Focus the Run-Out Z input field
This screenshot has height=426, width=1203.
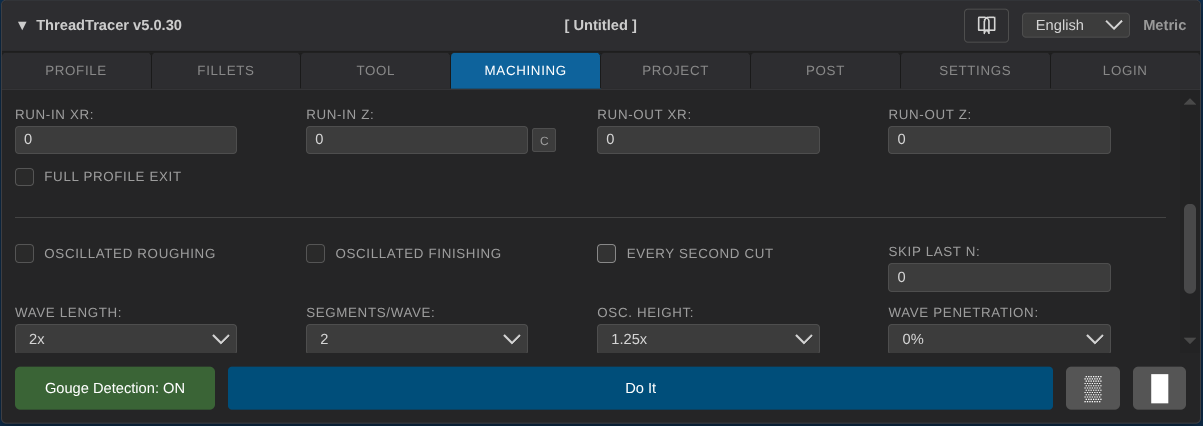click(x=999, y=140)
